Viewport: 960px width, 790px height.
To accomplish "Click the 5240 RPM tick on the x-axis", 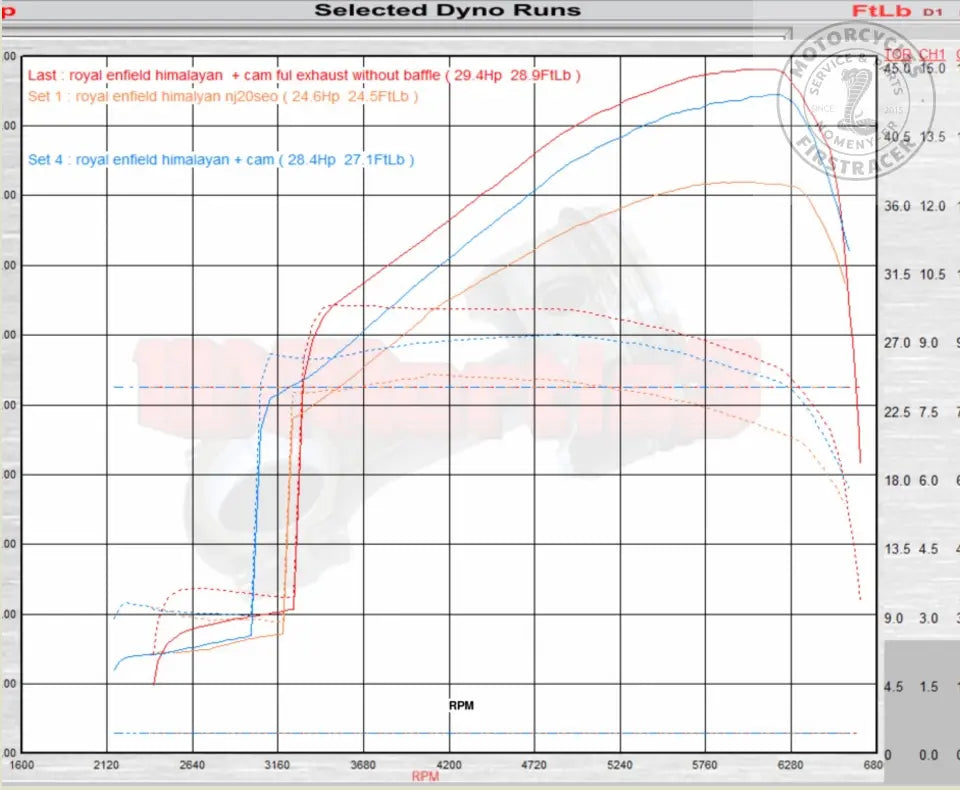I will [620, 765].
